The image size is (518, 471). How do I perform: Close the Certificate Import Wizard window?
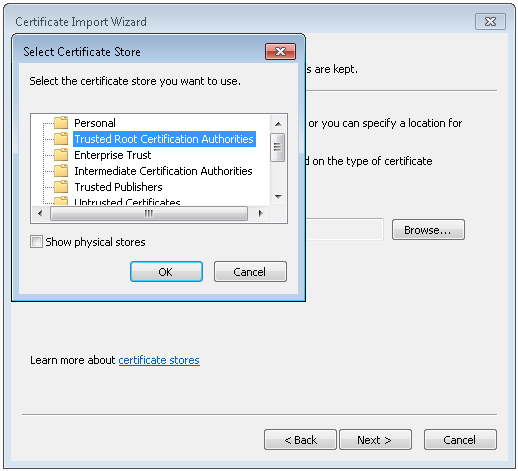(x=490, y=22)
